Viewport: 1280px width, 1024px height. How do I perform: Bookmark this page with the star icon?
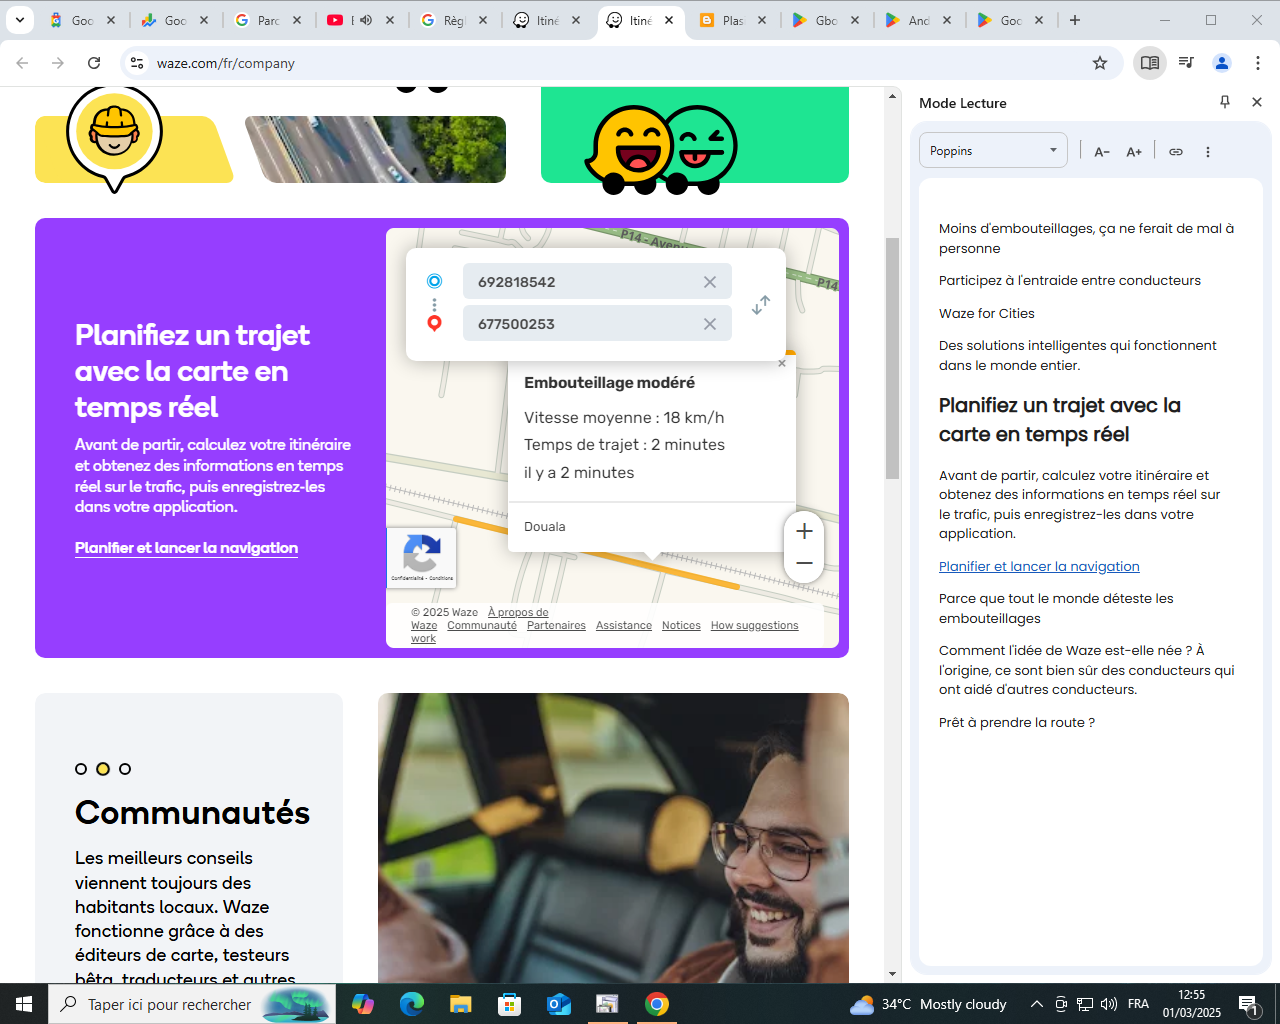(x=1100, y=63)
